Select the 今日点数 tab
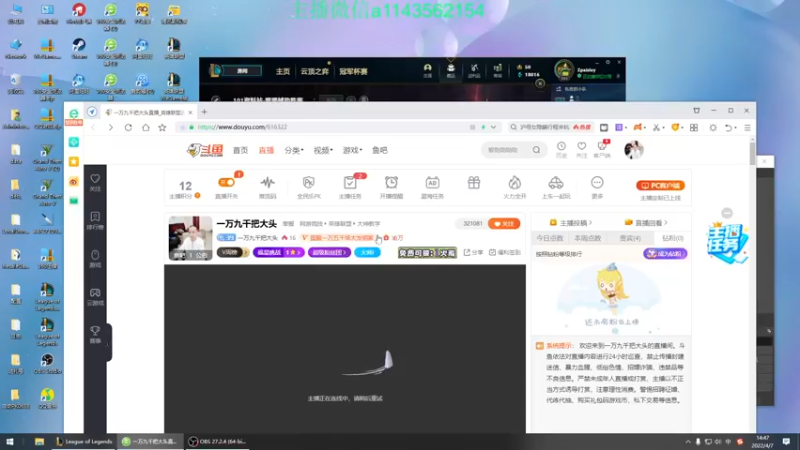The width and height of the screenshot is (800, 450). (x=549, y=238)
